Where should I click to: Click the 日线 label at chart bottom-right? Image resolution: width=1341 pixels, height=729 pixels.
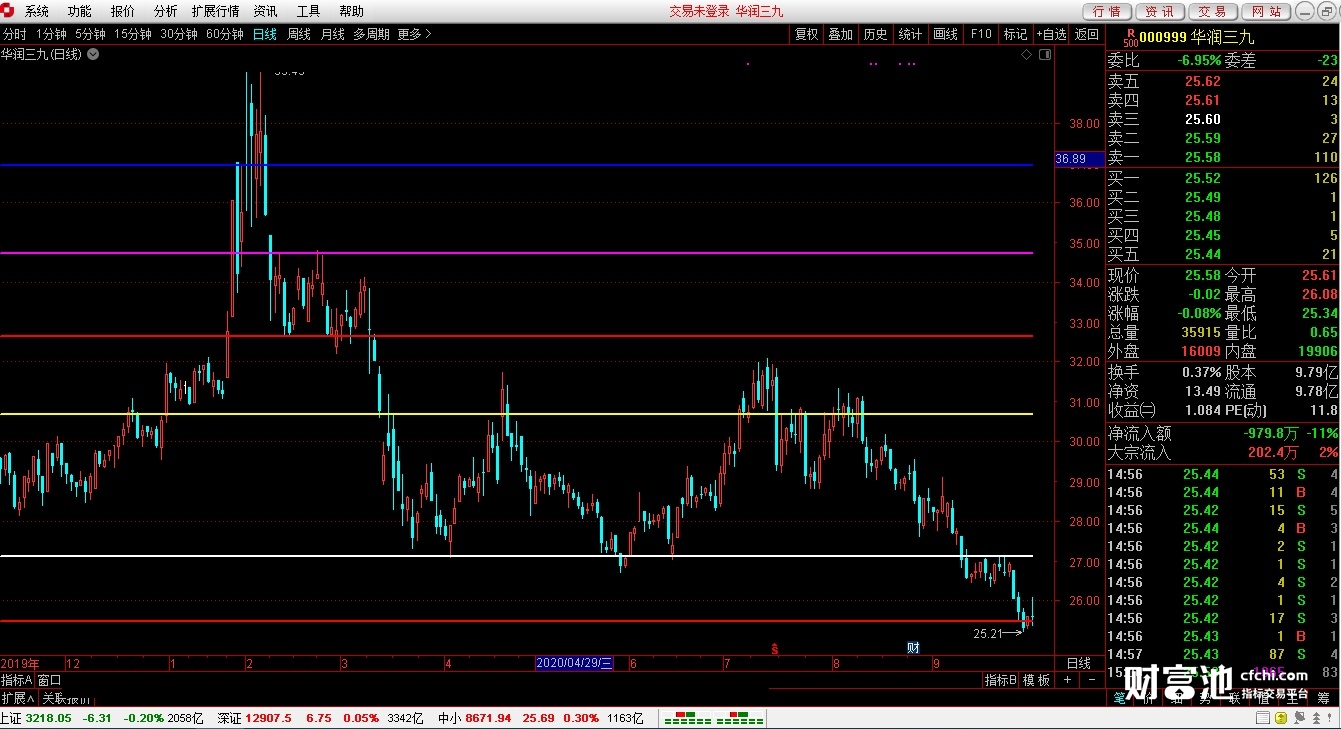tap(1079, 663)
